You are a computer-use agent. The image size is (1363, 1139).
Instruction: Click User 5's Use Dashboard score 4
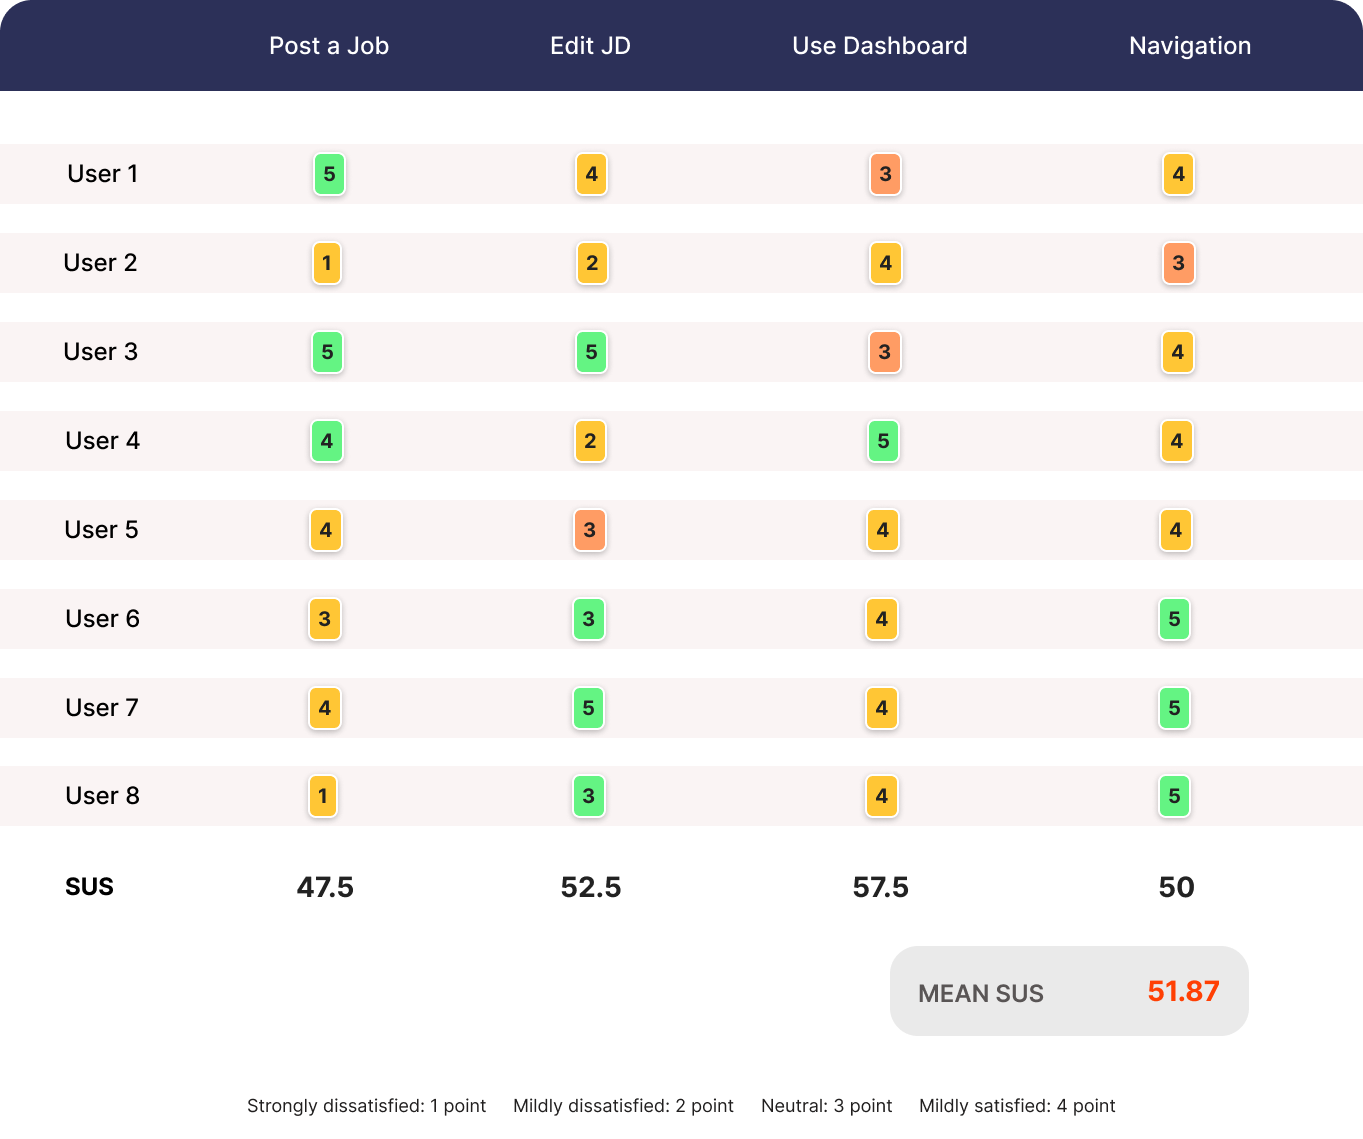tap(883, 530)
